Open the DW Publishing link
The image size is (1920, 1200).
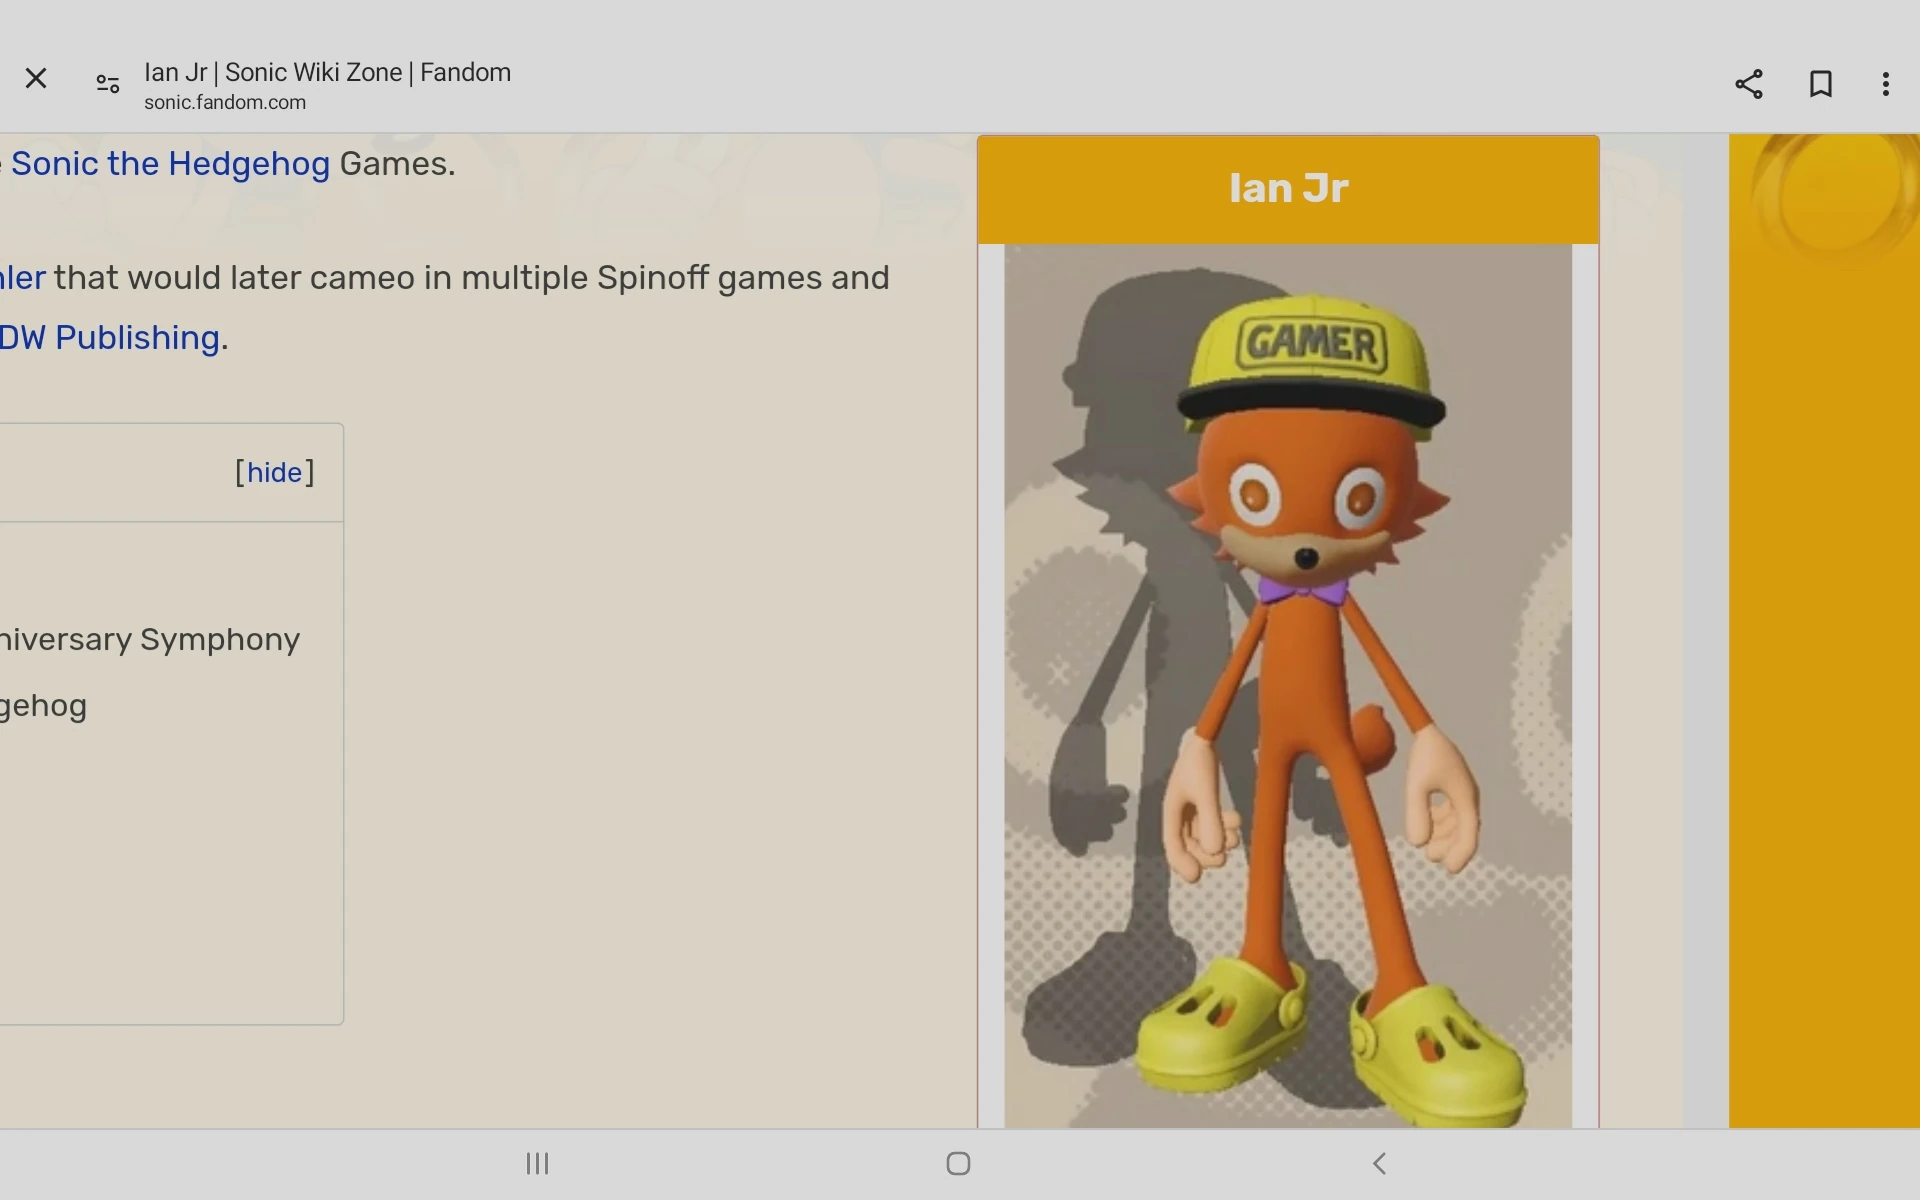click(x=110, y=338)
